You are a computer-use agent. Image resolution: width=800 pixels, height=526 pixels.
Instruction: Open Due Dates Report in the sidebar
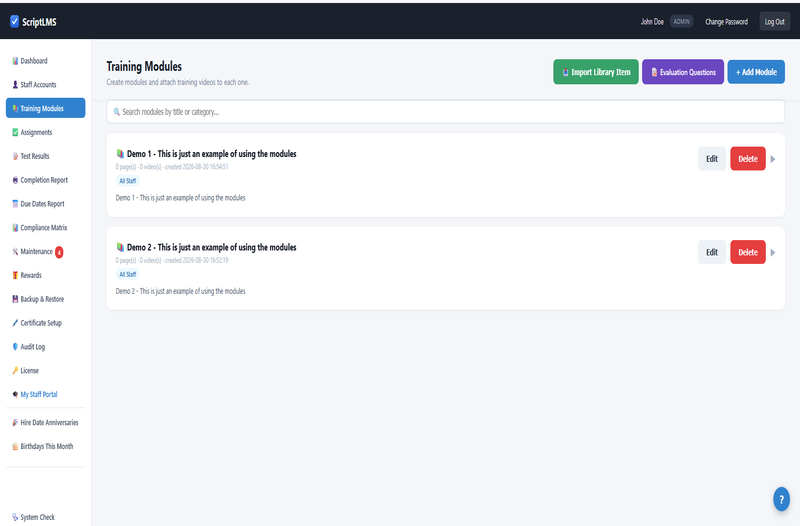[45, 204]
